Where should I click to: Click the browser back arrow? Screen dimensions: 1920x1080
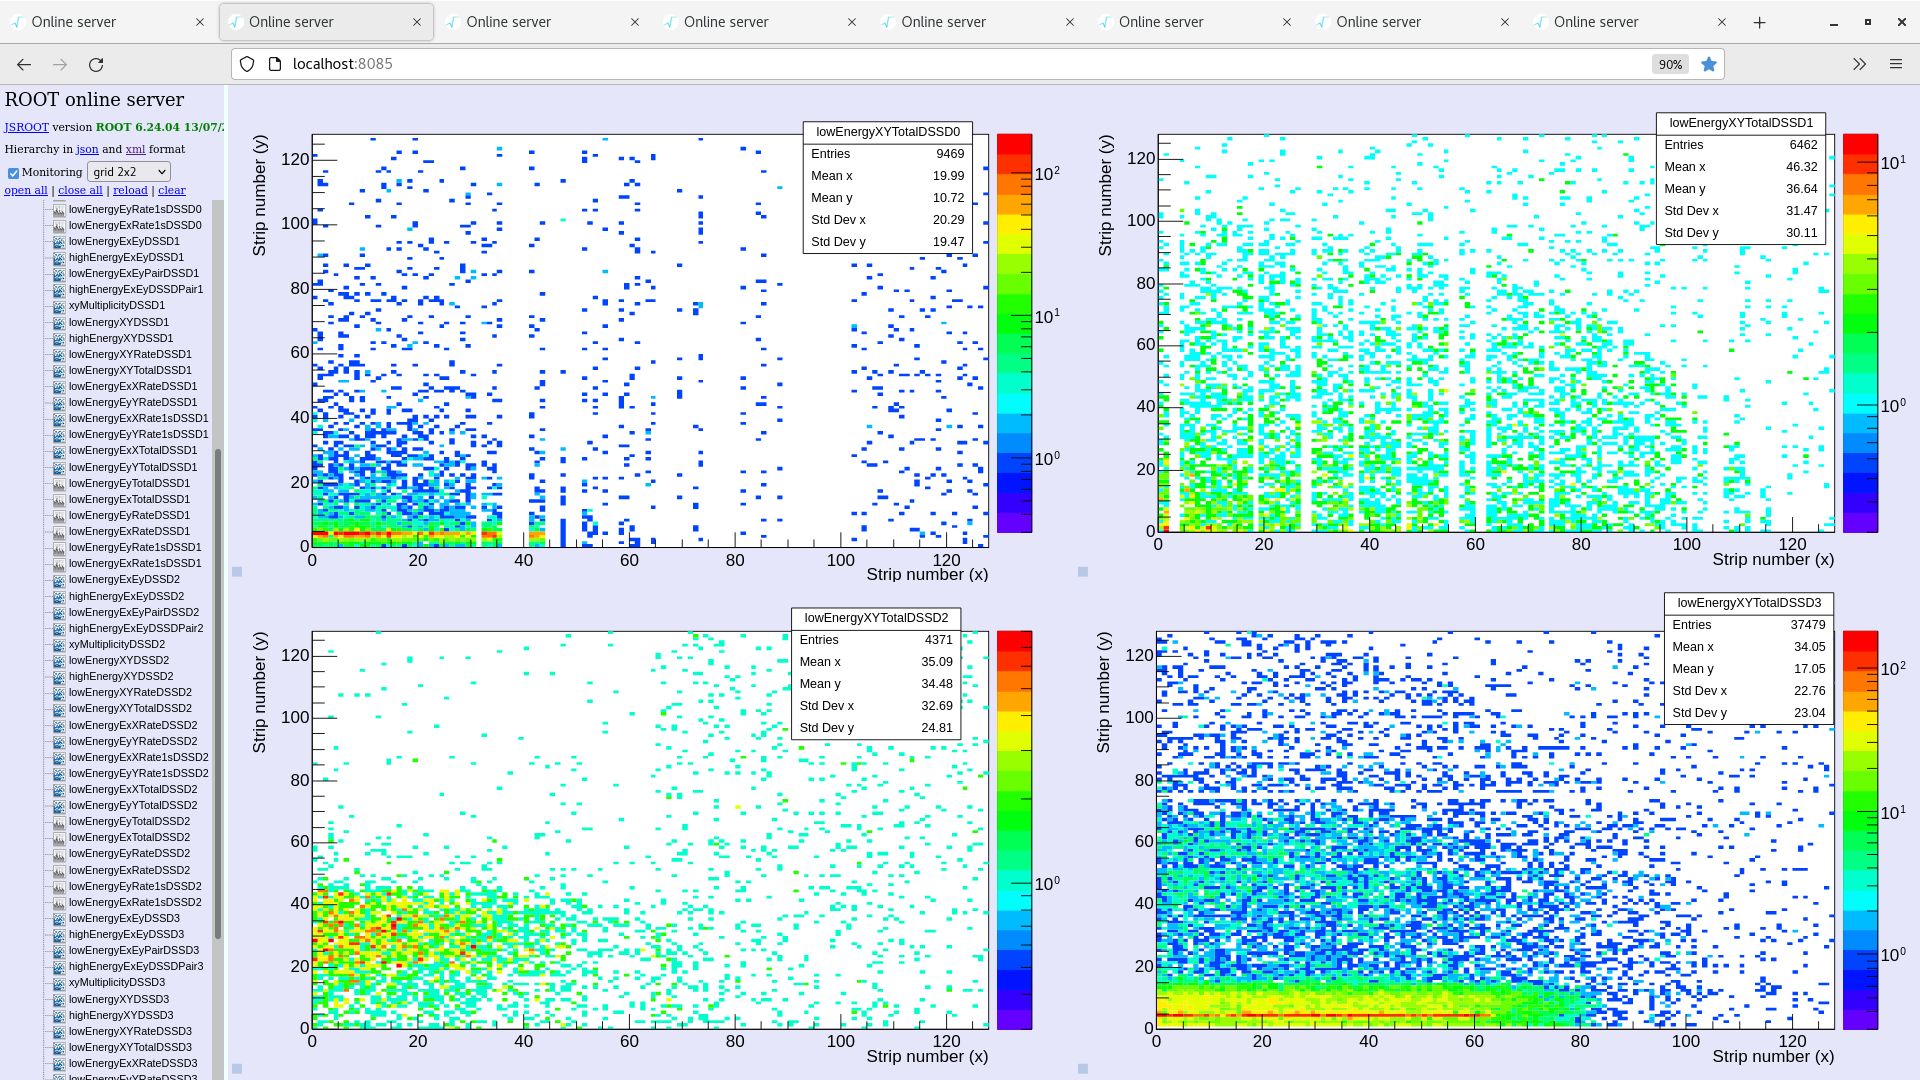24,64
